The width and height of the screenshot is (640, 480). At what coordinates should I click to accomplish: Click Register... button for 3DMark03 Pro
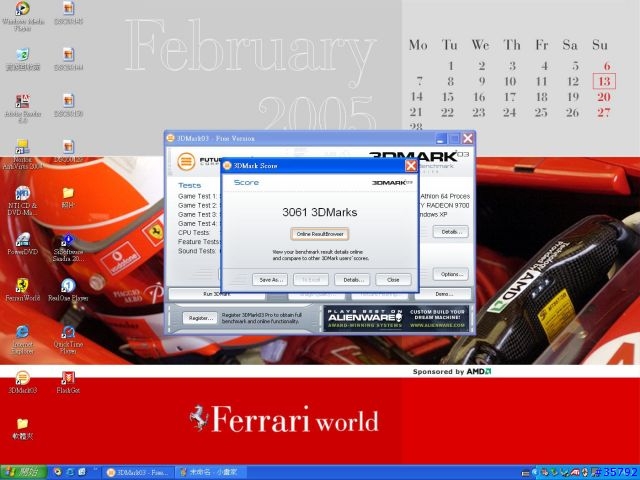point(200,318)
